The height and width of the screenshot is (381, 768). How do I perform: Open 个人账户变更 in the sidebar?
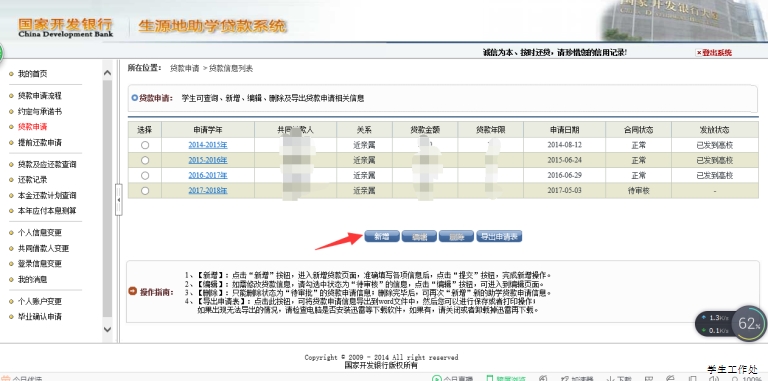pos(40,301)
